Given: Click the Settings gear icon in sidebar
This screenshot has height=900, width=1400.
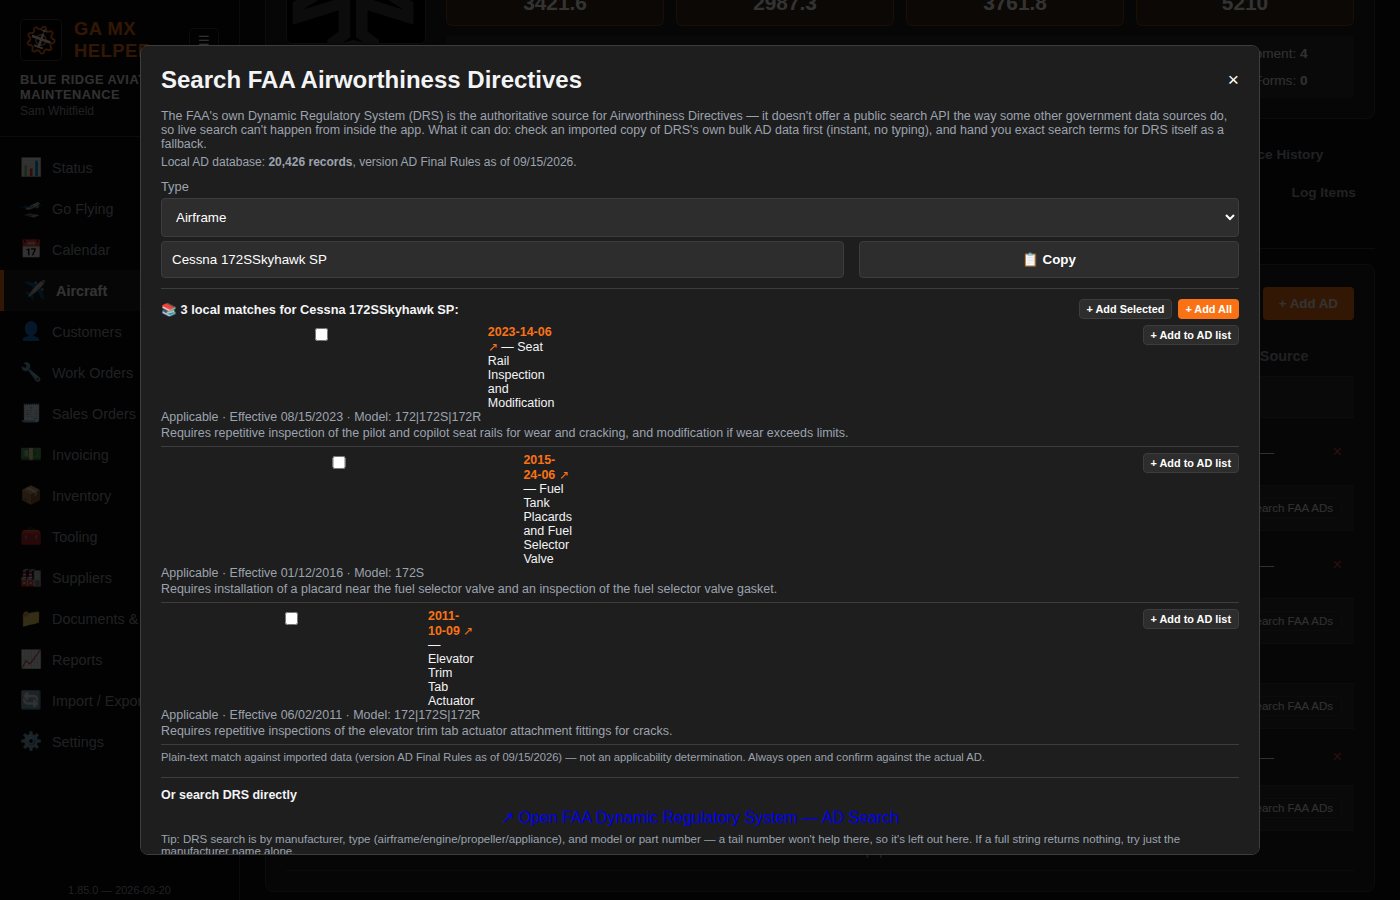Looking at the screenshot, I should pos(32,742).
